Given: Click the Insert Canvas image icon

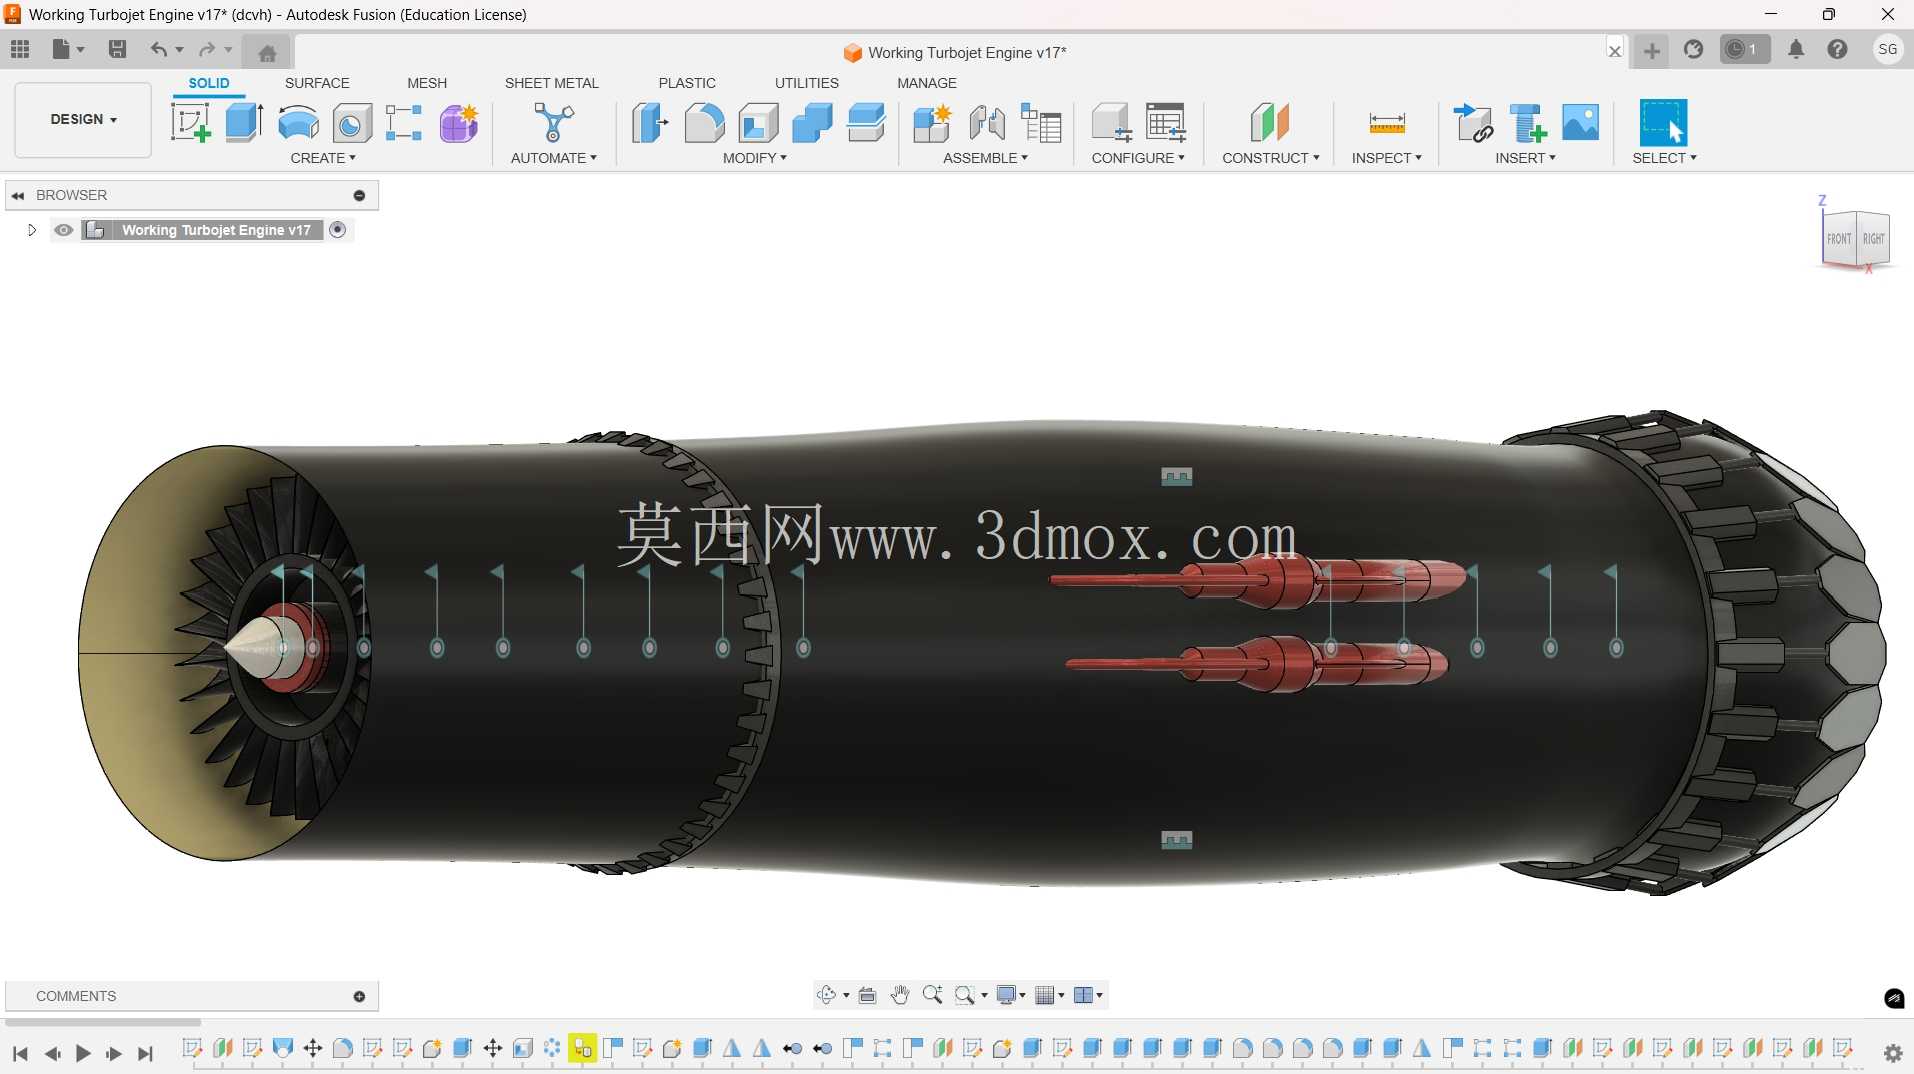Looking at the screenshot, I should click(x=1581, y=123).
